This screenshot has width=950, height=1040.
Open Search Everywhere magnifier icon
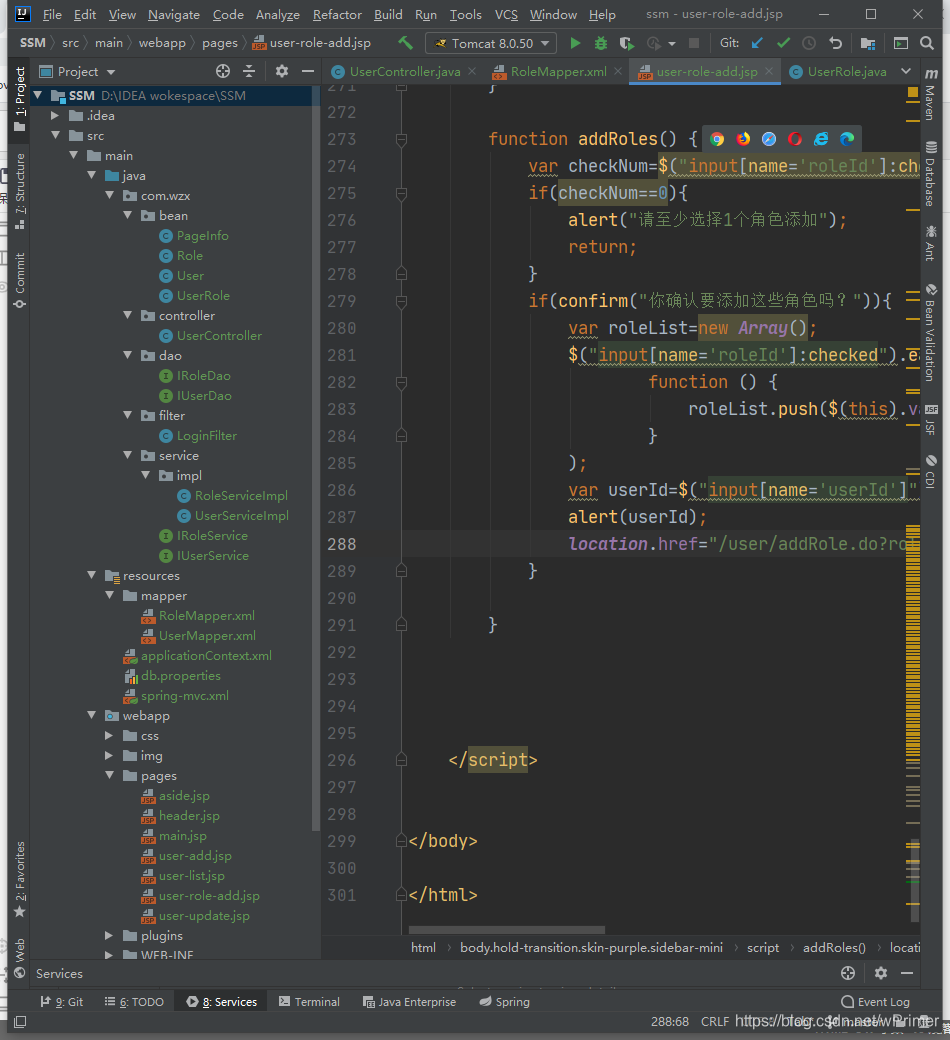pyautogui.click(x=927, y=43)
